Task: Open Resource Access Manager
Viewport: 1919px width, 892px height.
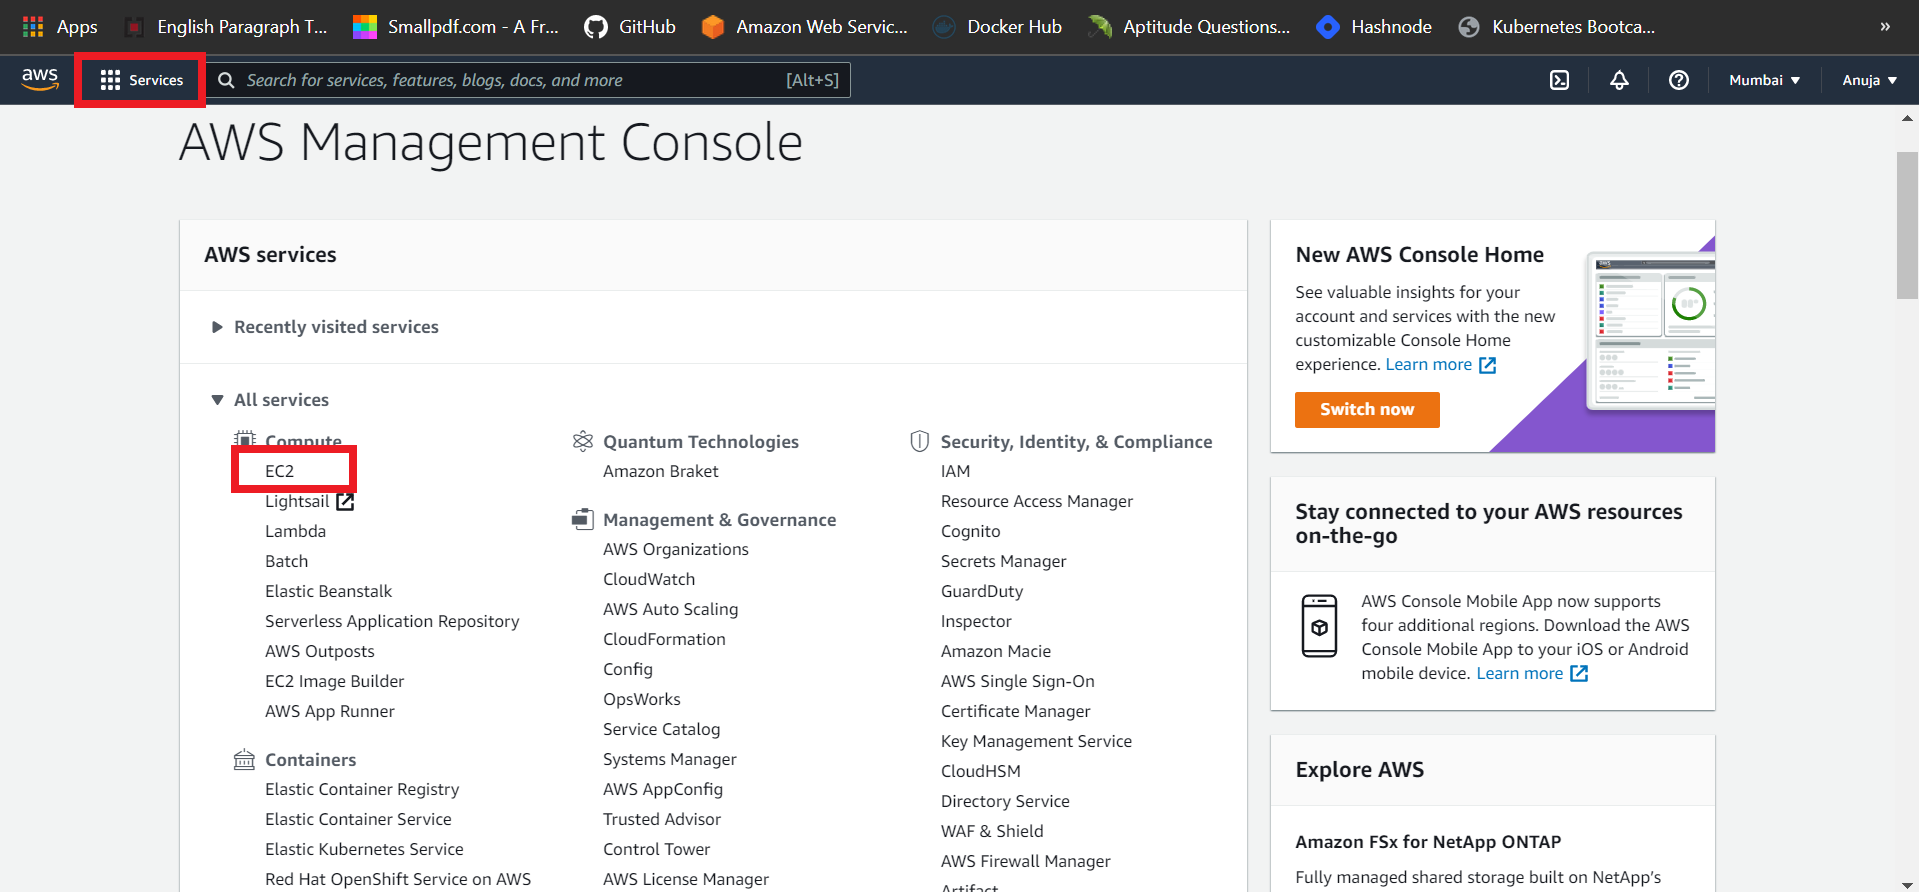Action: [x=1036, y=501]
